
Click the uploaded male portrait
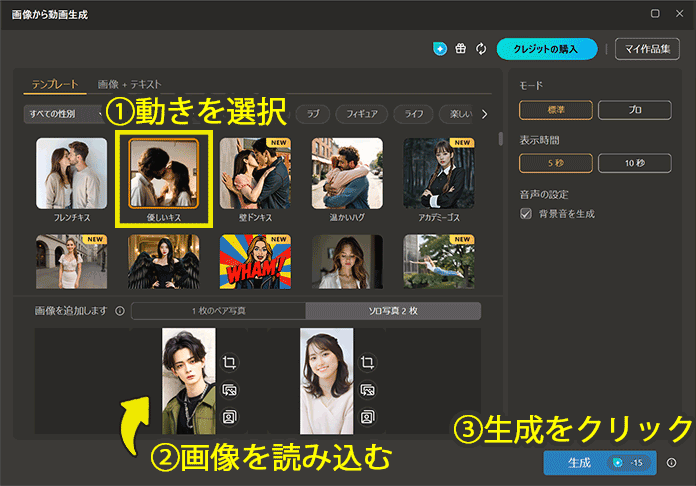tap(189, 381)
